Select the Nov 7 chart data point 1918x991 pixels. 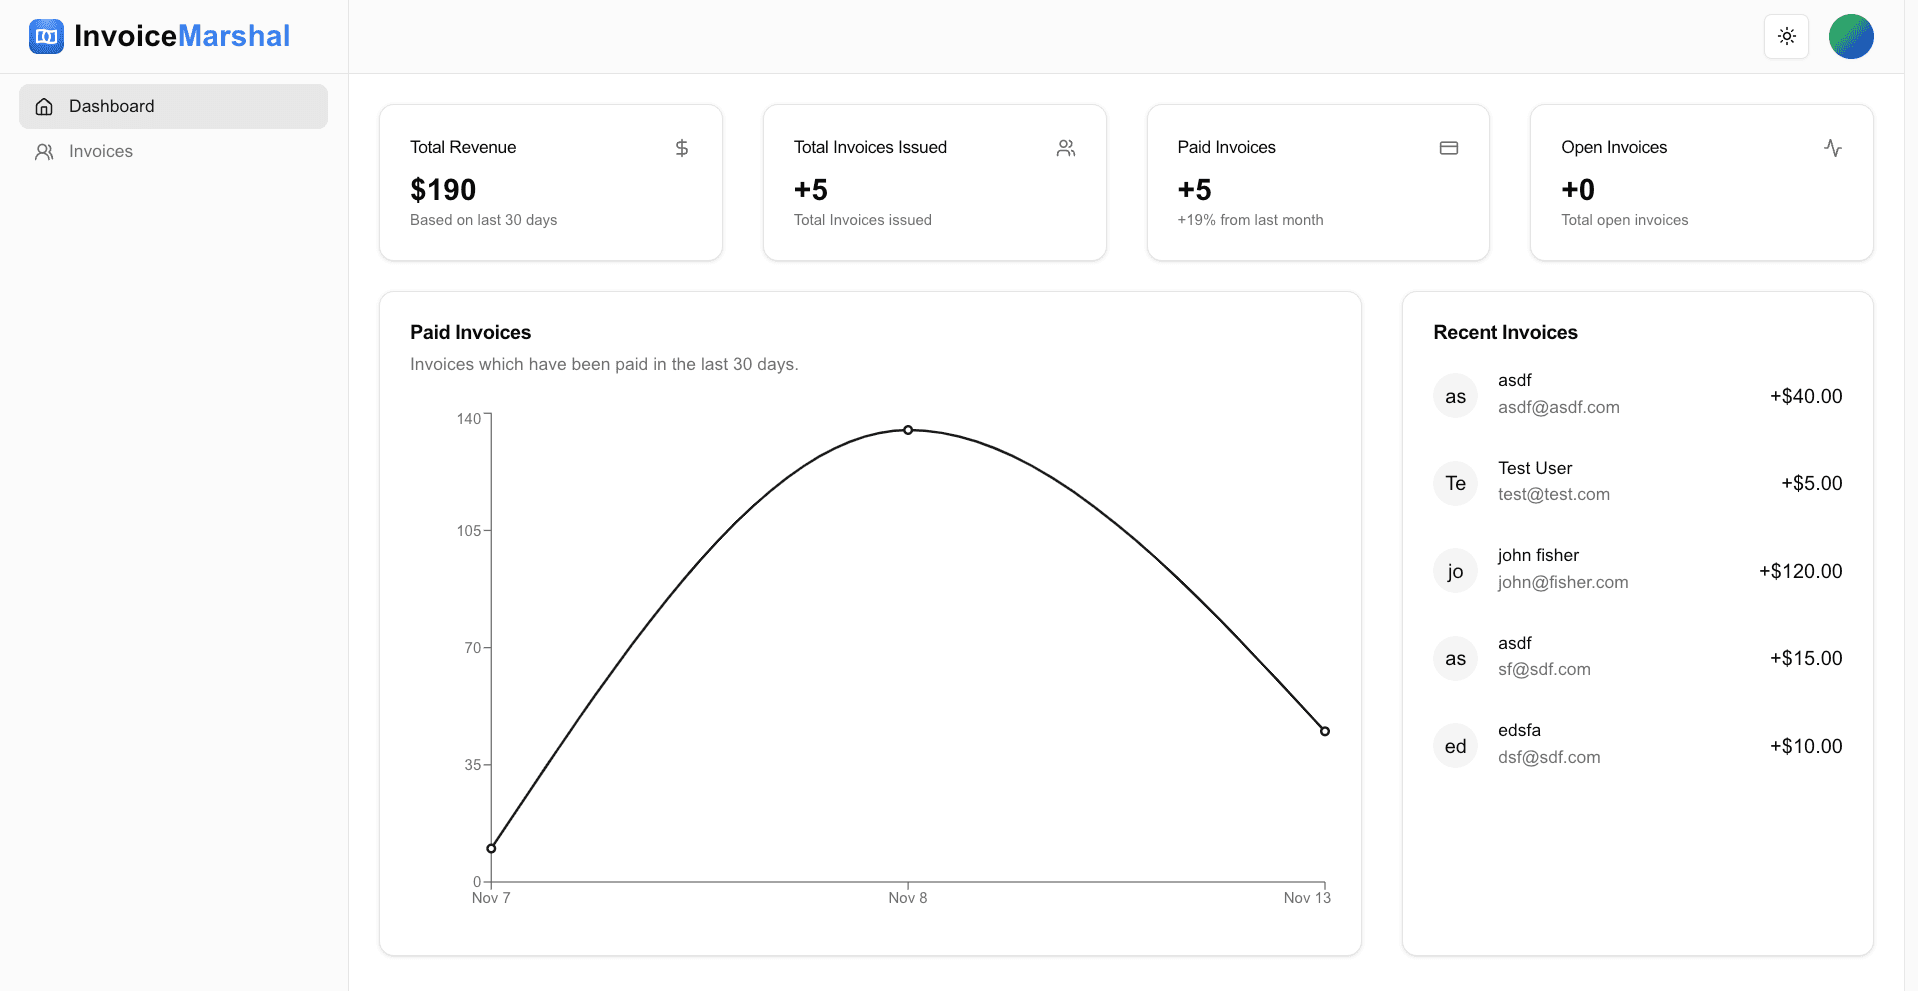tap(491, 849)
